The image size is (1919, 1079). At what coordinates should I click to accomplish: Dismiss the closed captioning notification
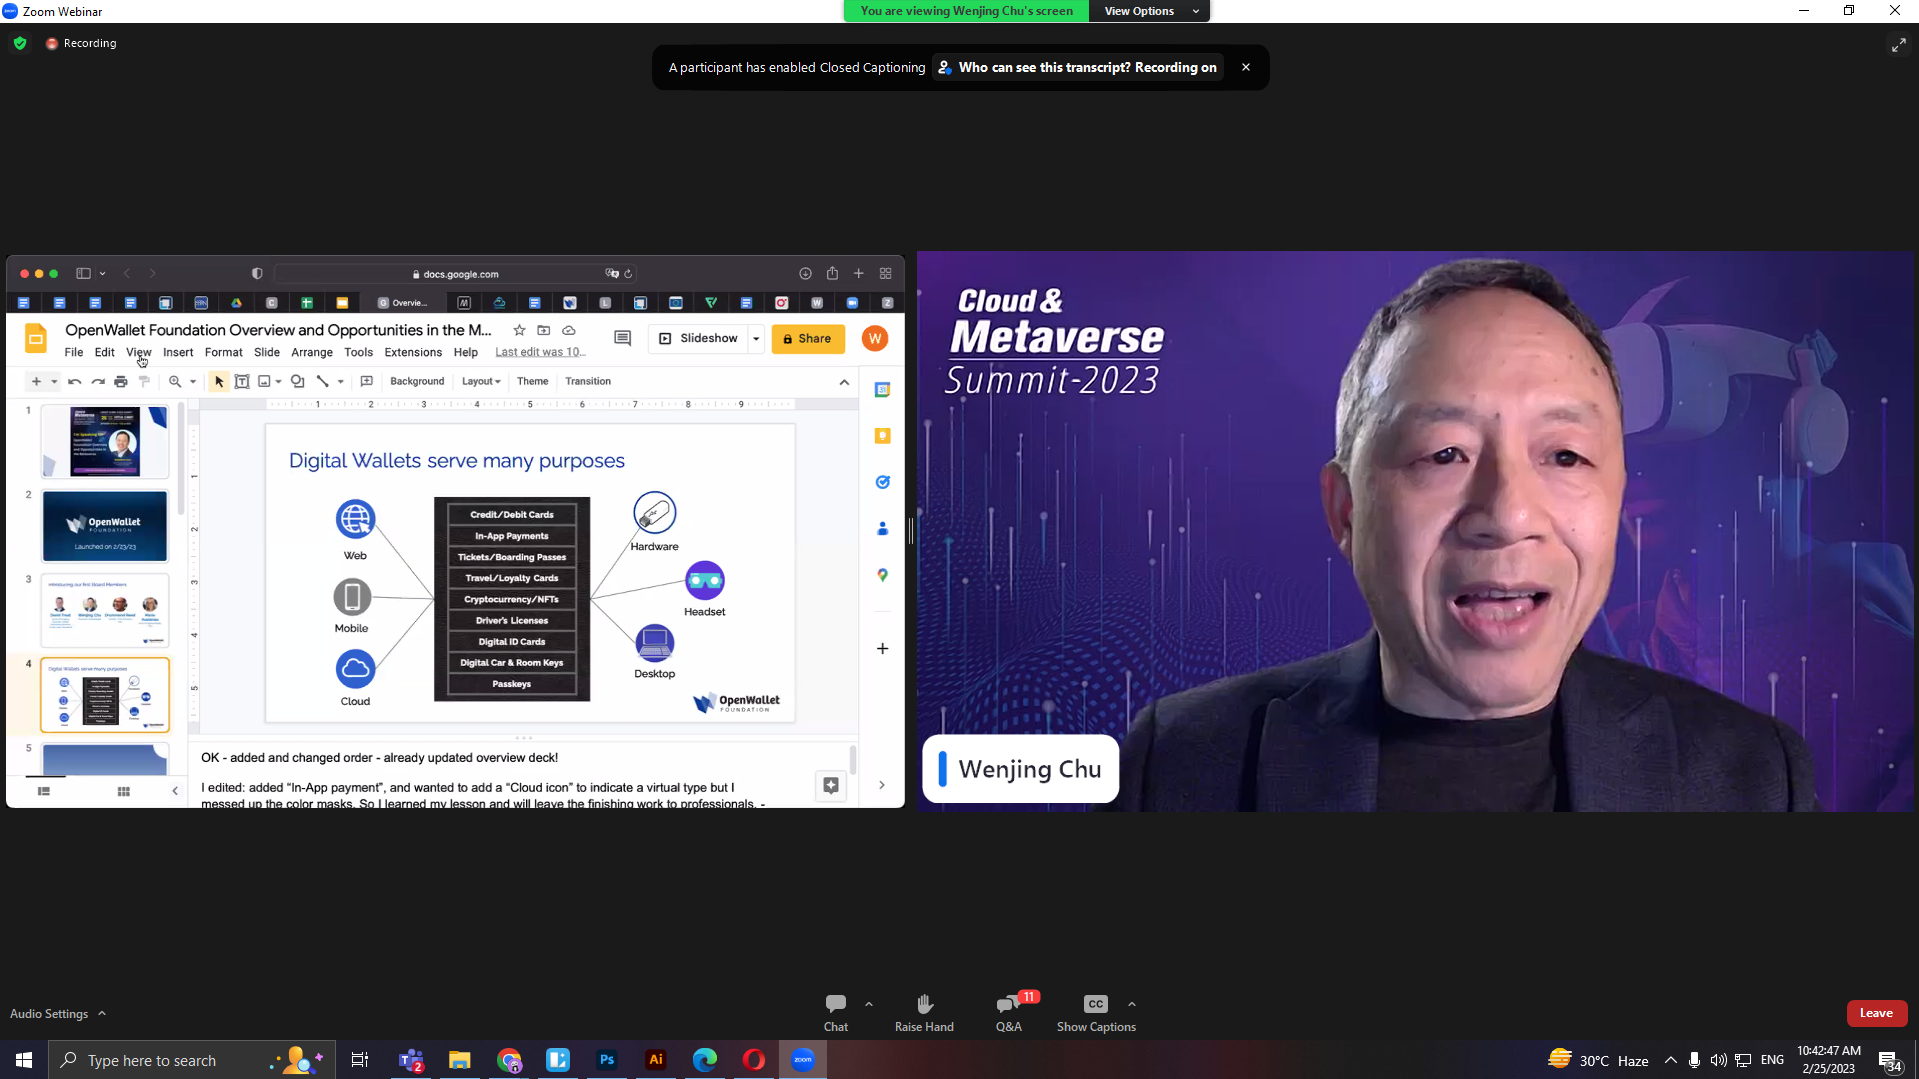coord(1246,67)
